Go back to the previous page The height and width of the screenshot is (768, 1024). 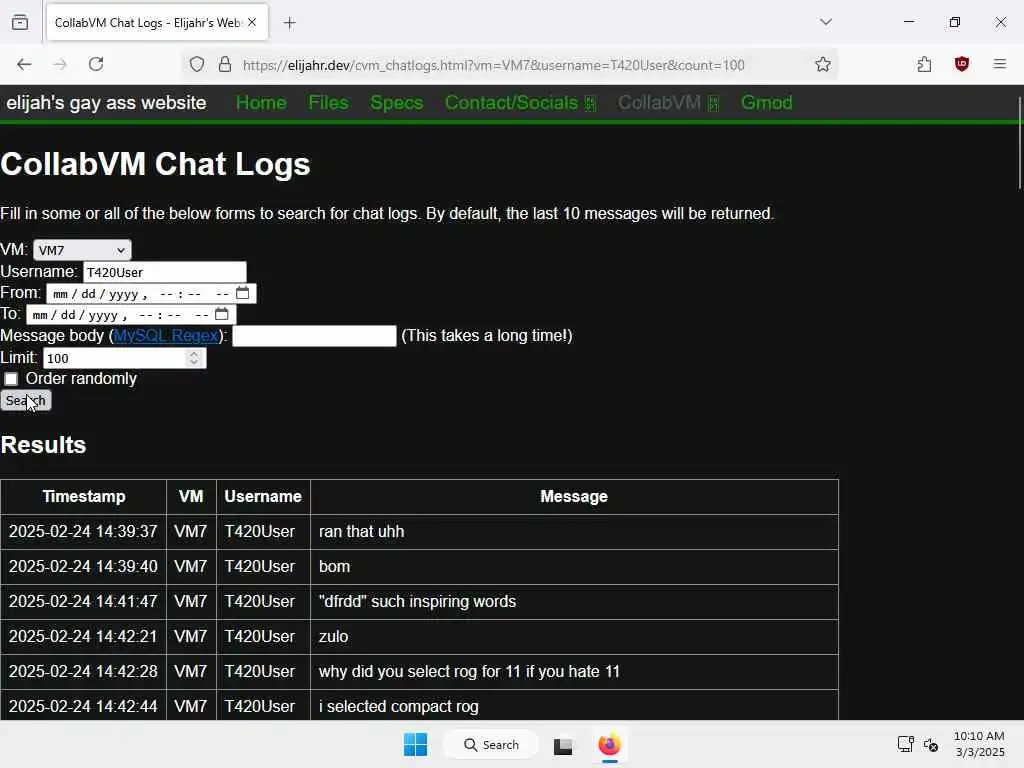pyautogui.click(x=24, y=64)
